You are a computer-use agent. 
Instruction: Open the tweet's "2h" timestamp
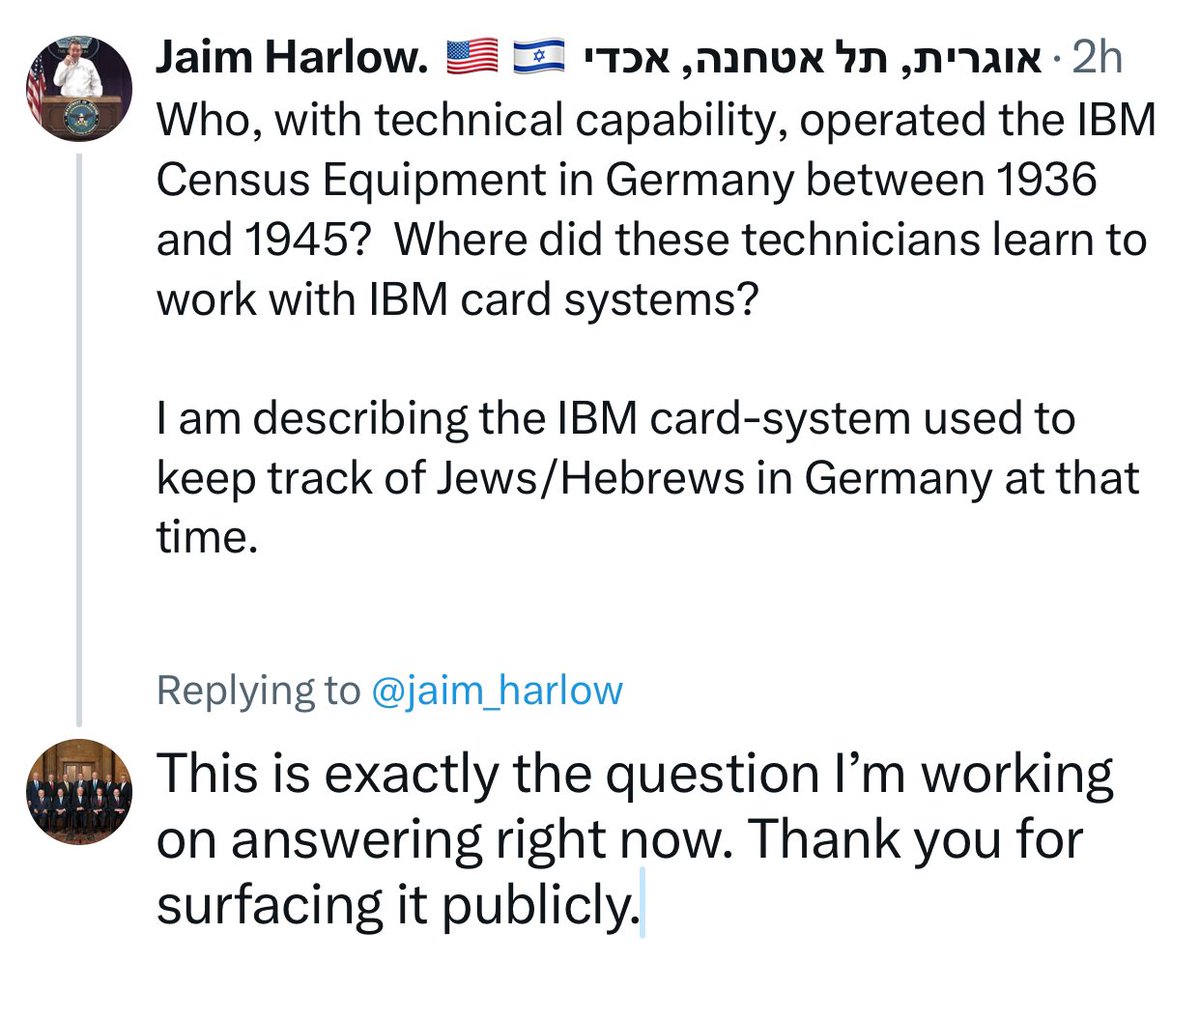[x=1096, y=60]
